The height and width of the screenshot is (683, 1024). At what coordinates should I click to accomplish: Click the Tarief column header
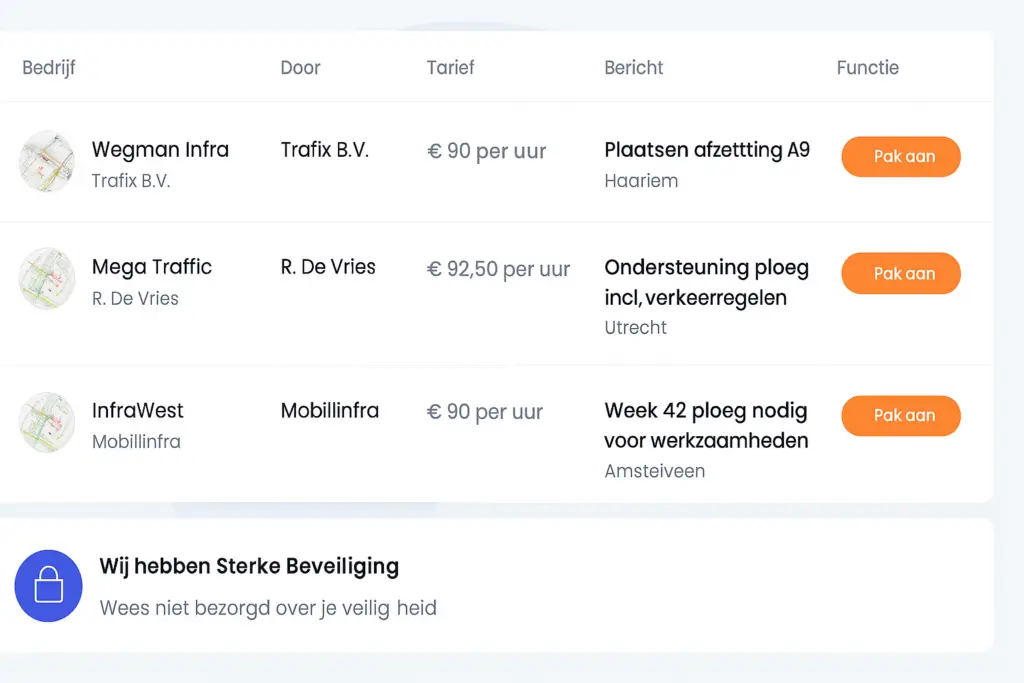(450, 68)
